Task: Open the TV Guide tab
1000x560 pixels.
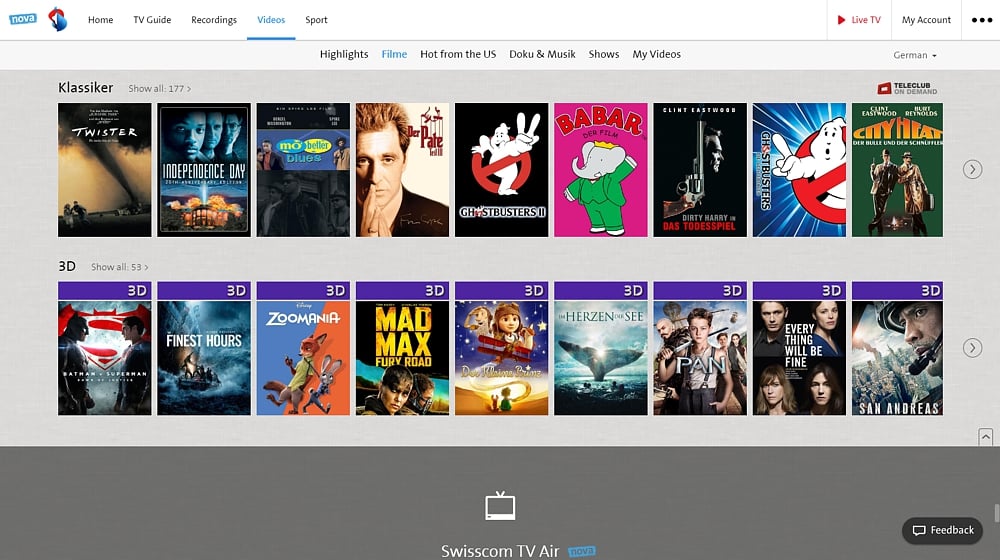Action: (152, 20)
